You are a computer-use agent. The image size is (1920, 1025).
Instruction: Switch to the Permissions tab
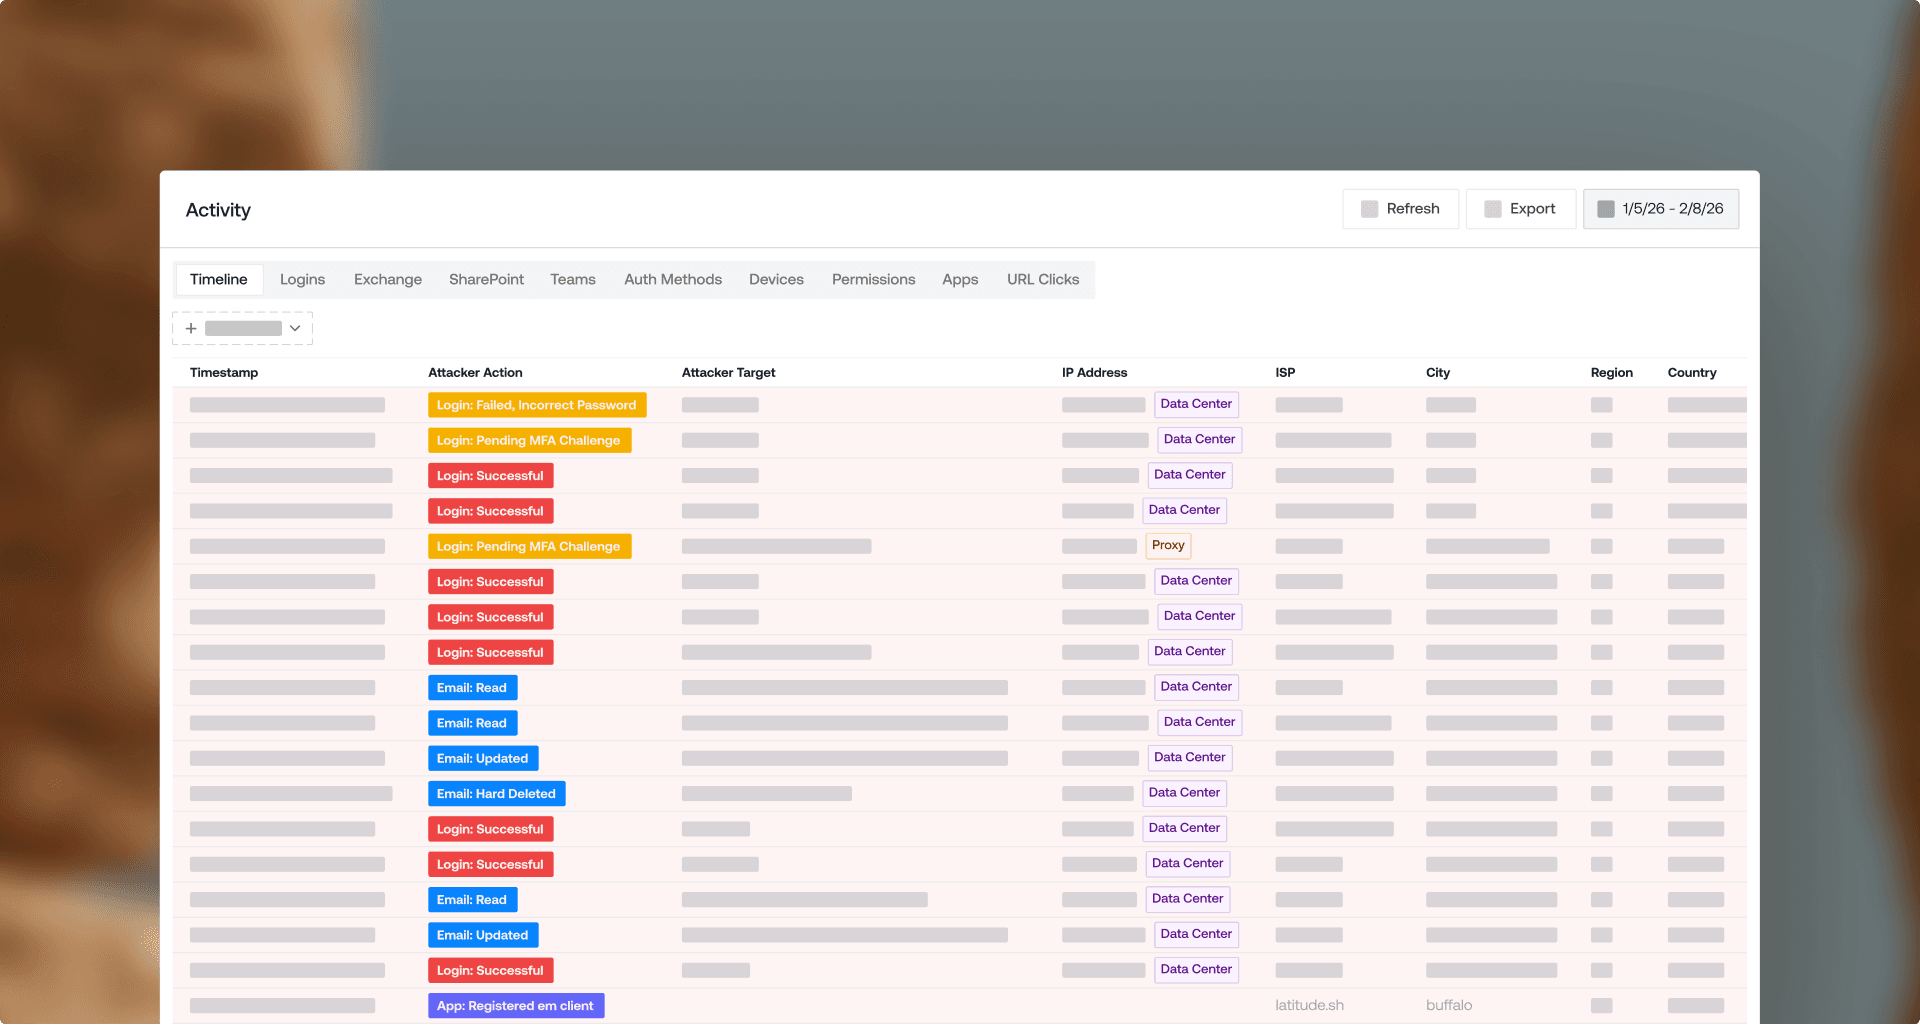pos(873,280)
